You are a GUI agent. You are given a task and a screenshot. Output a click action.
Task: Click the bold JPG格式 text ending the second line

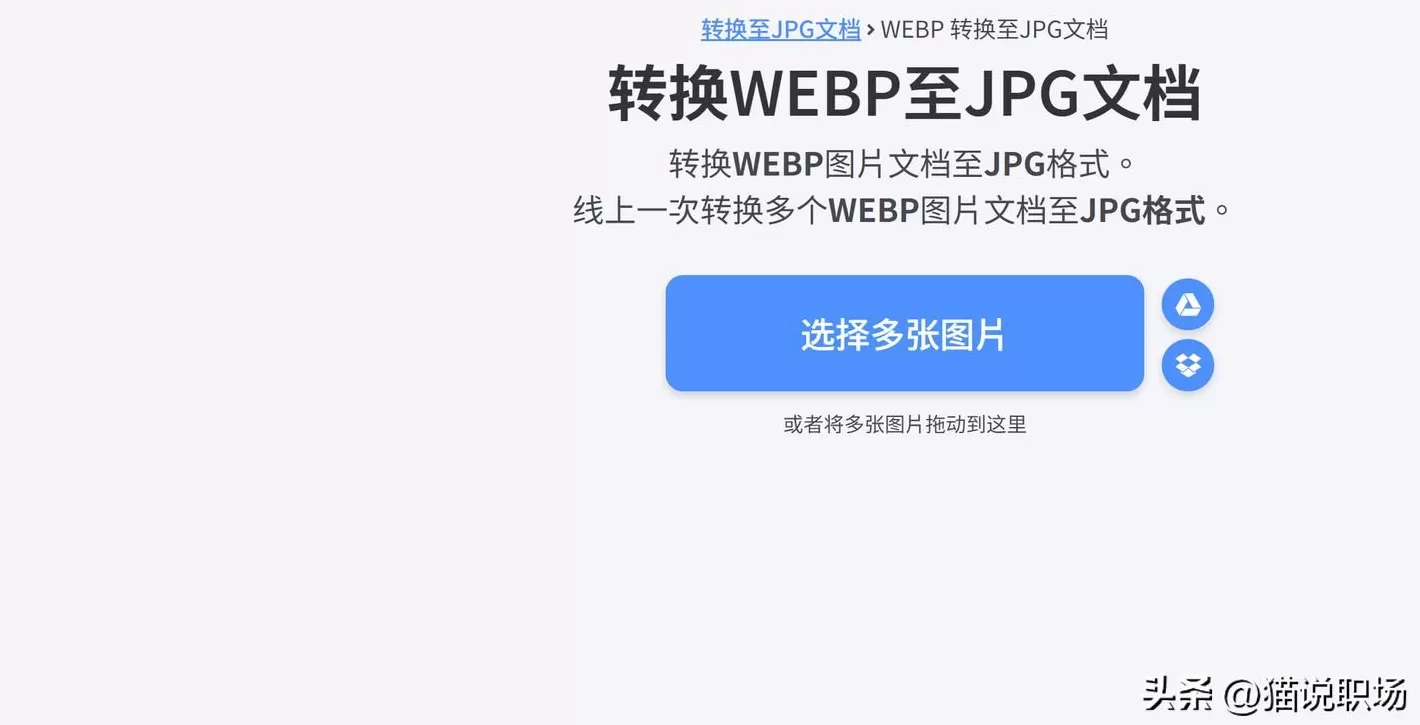[x=1143, y=210]
